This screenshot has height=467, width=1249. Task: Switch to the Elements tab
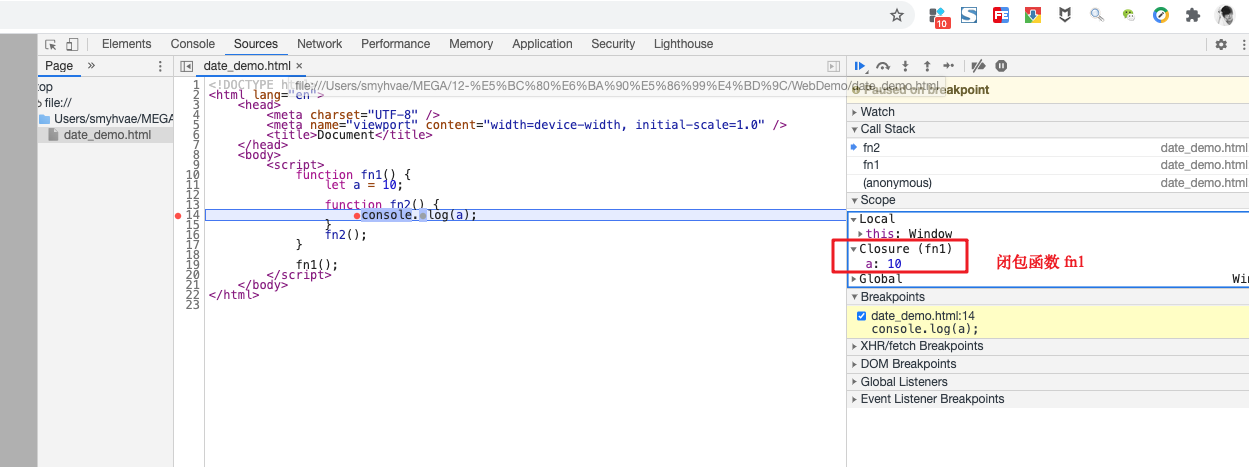(126, 44)
